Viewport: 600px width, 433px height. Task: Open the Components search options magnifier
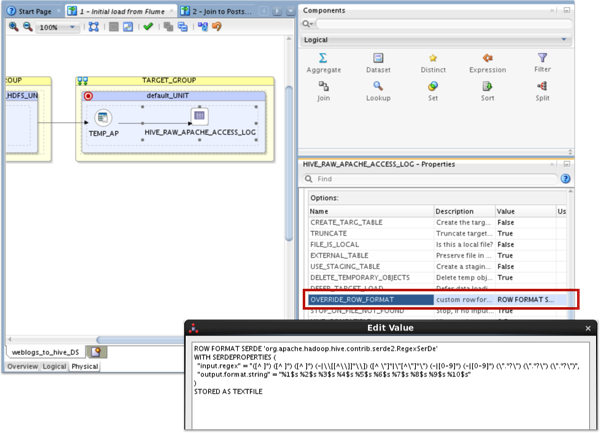307,24
